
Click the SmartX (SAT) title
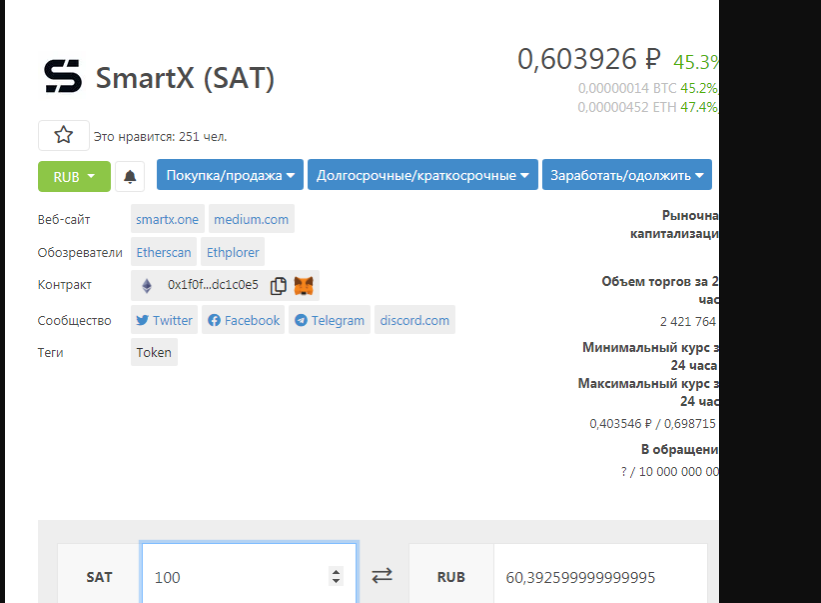pyautogui.click(x=185, y=79)
